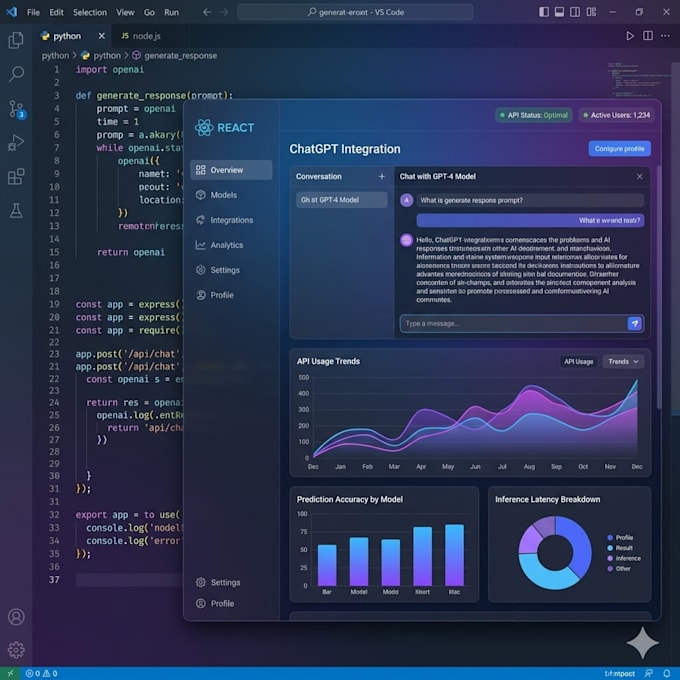Image resolution: width=680 pixels, height=680 pixels.
Task: Open the Extensions icon in activity bar
Action: pyautogui.click(x=16, y=177)
